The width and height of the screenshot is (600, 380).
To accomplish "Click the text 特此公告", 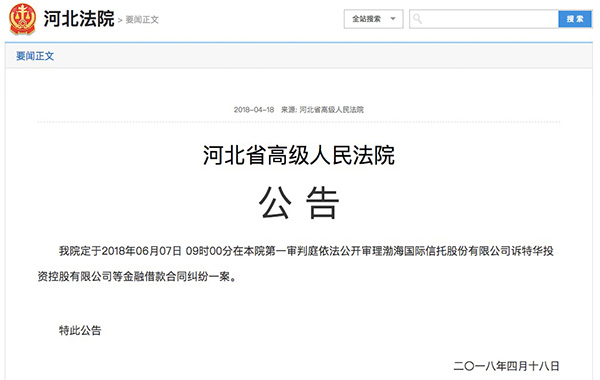I will [80, 330].
